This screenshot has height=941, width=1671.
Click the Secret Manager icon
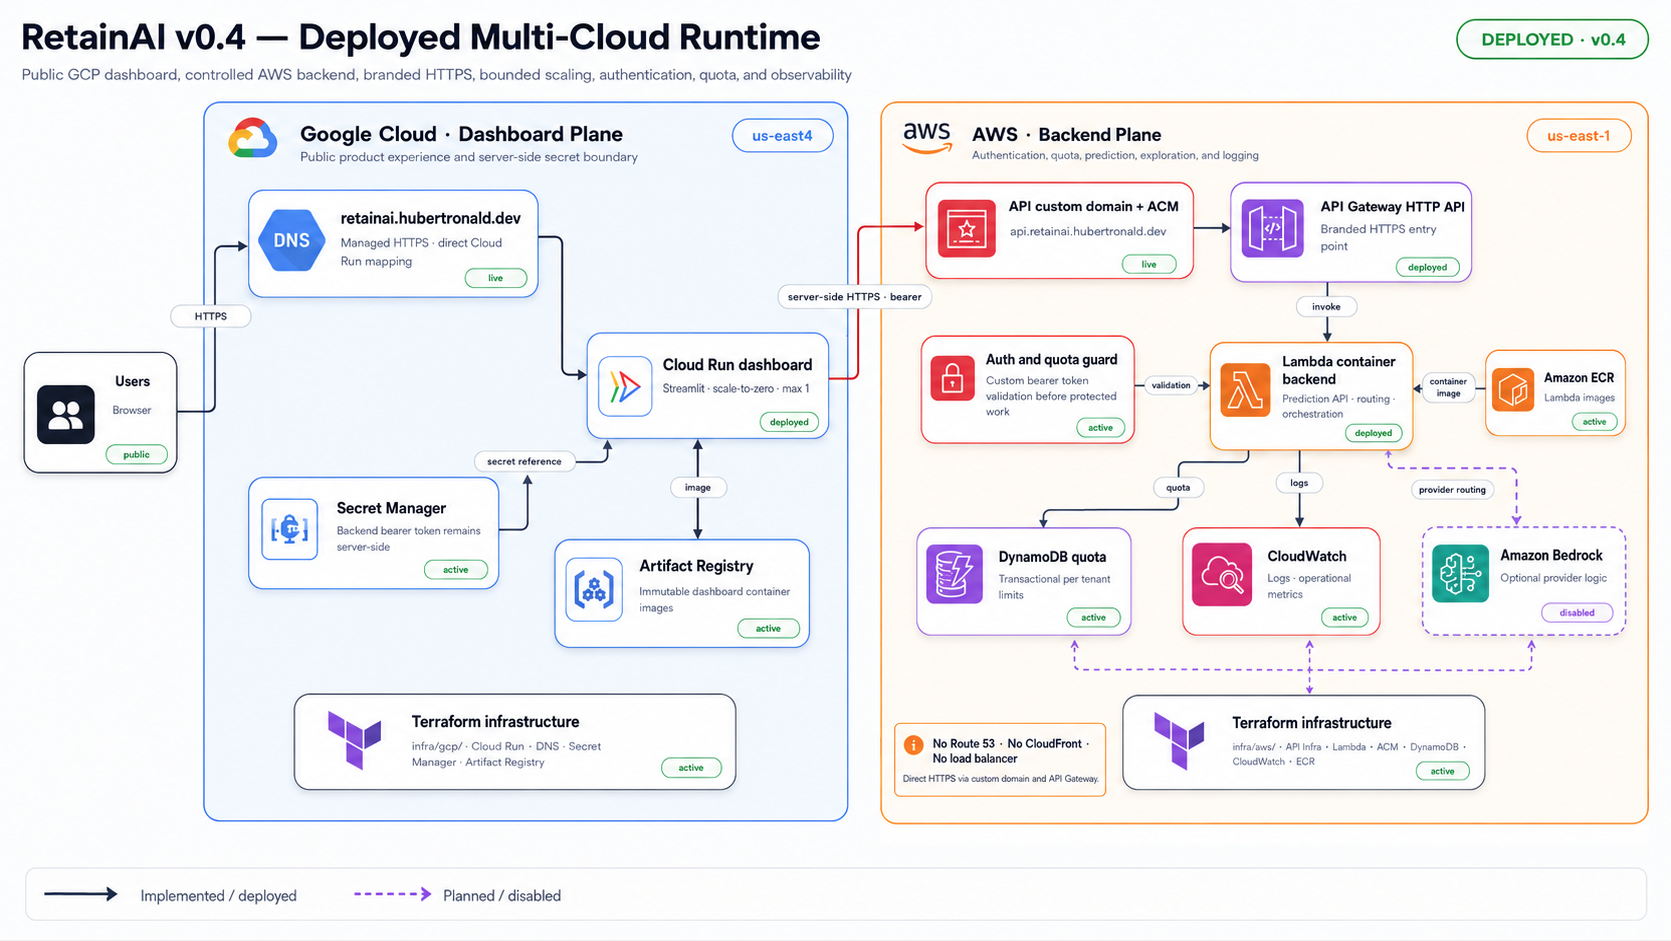(x=290, y=529)
